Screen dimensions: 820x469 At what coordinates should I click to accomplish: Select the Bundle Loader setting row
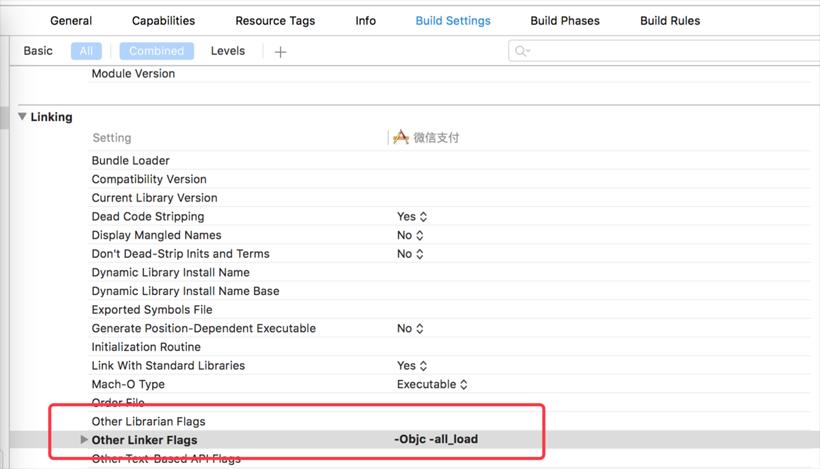click(x=131, y=161)
